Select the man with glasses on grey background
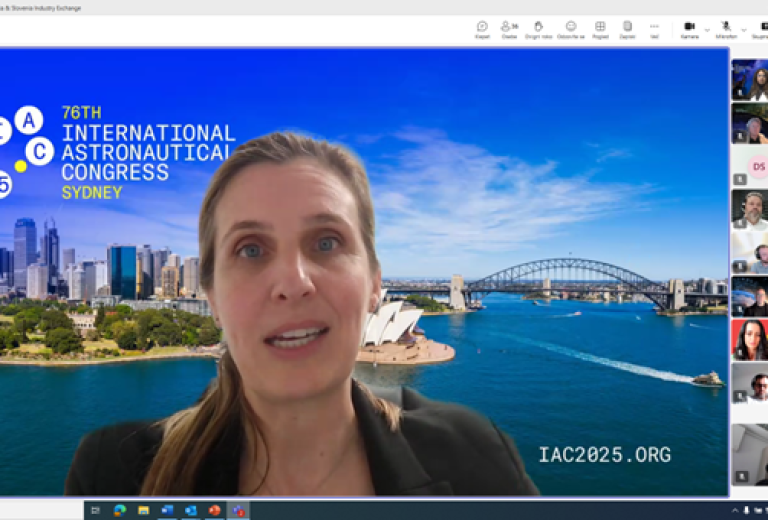This screenshot has height=520, width=768. pos(750,383)
